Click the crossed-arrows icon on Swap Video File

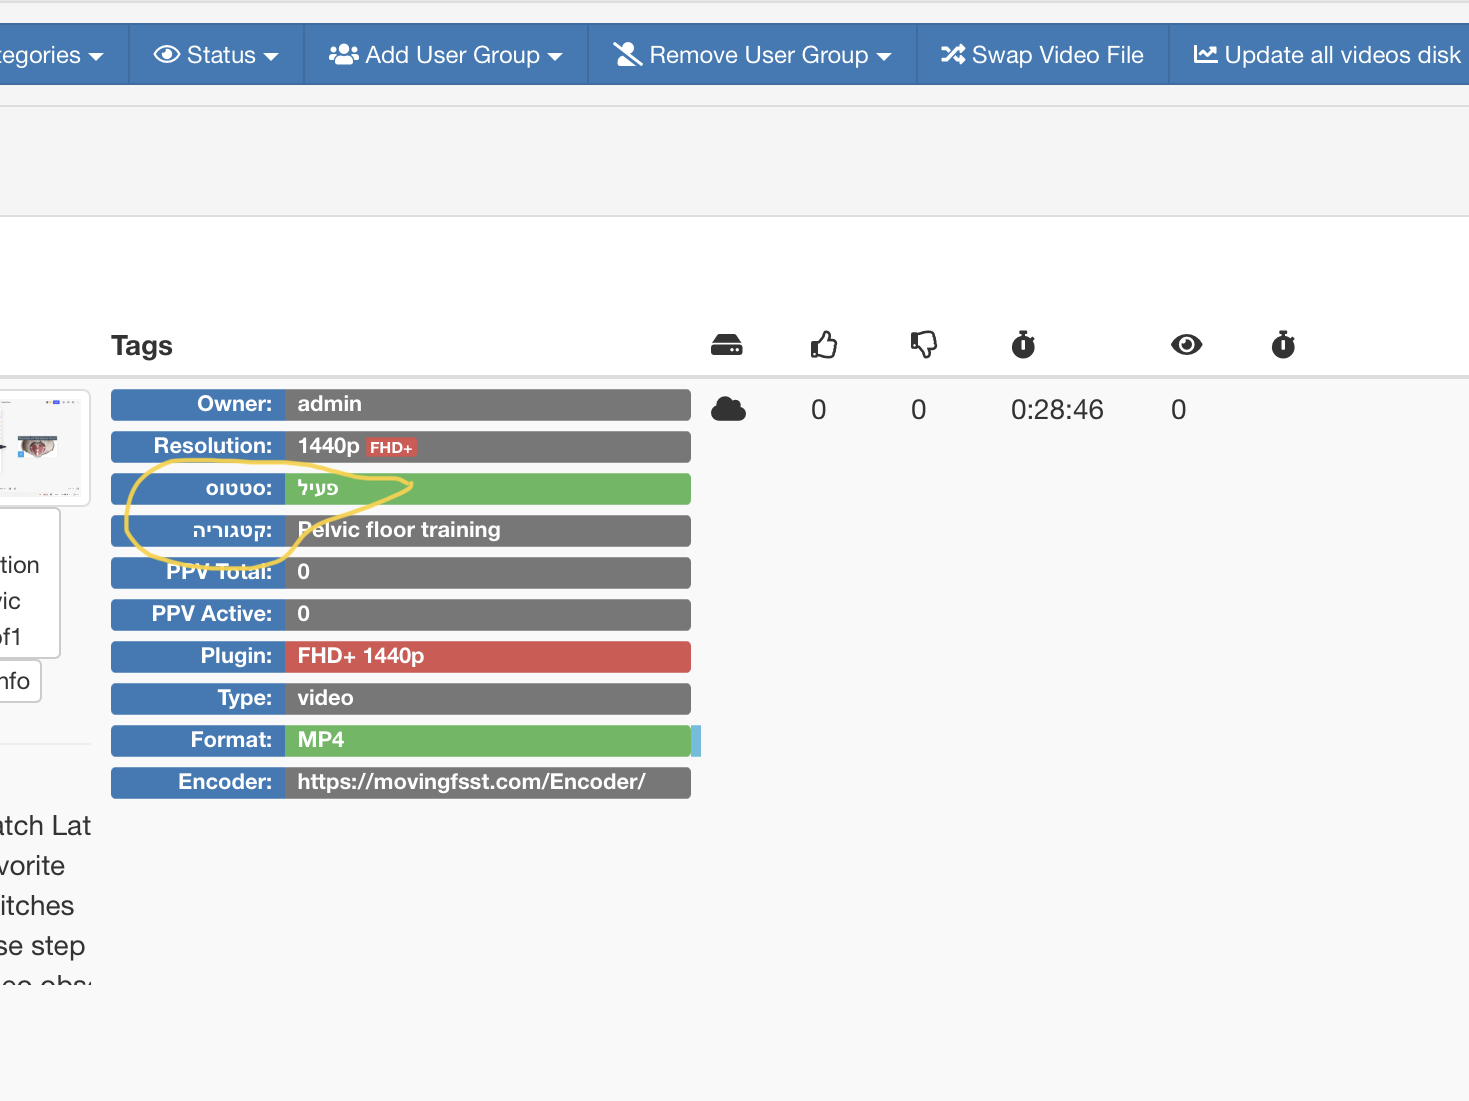[x=952, y=55]
